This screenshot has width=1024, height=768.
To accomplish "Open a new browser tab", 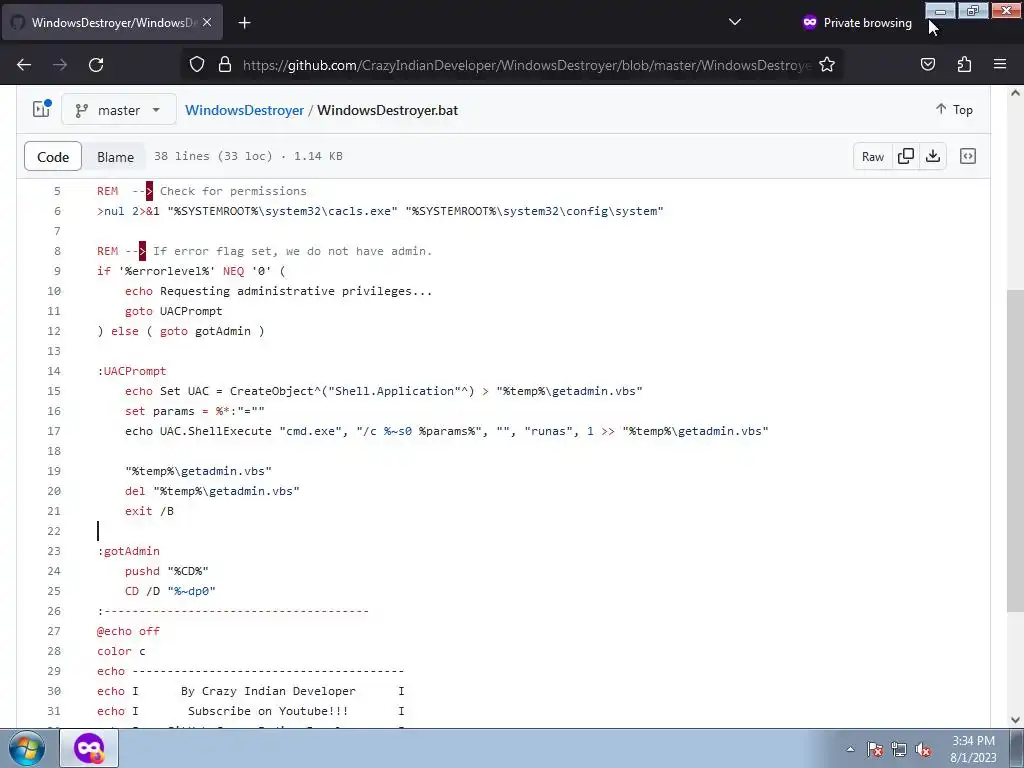I will [244, 23].
